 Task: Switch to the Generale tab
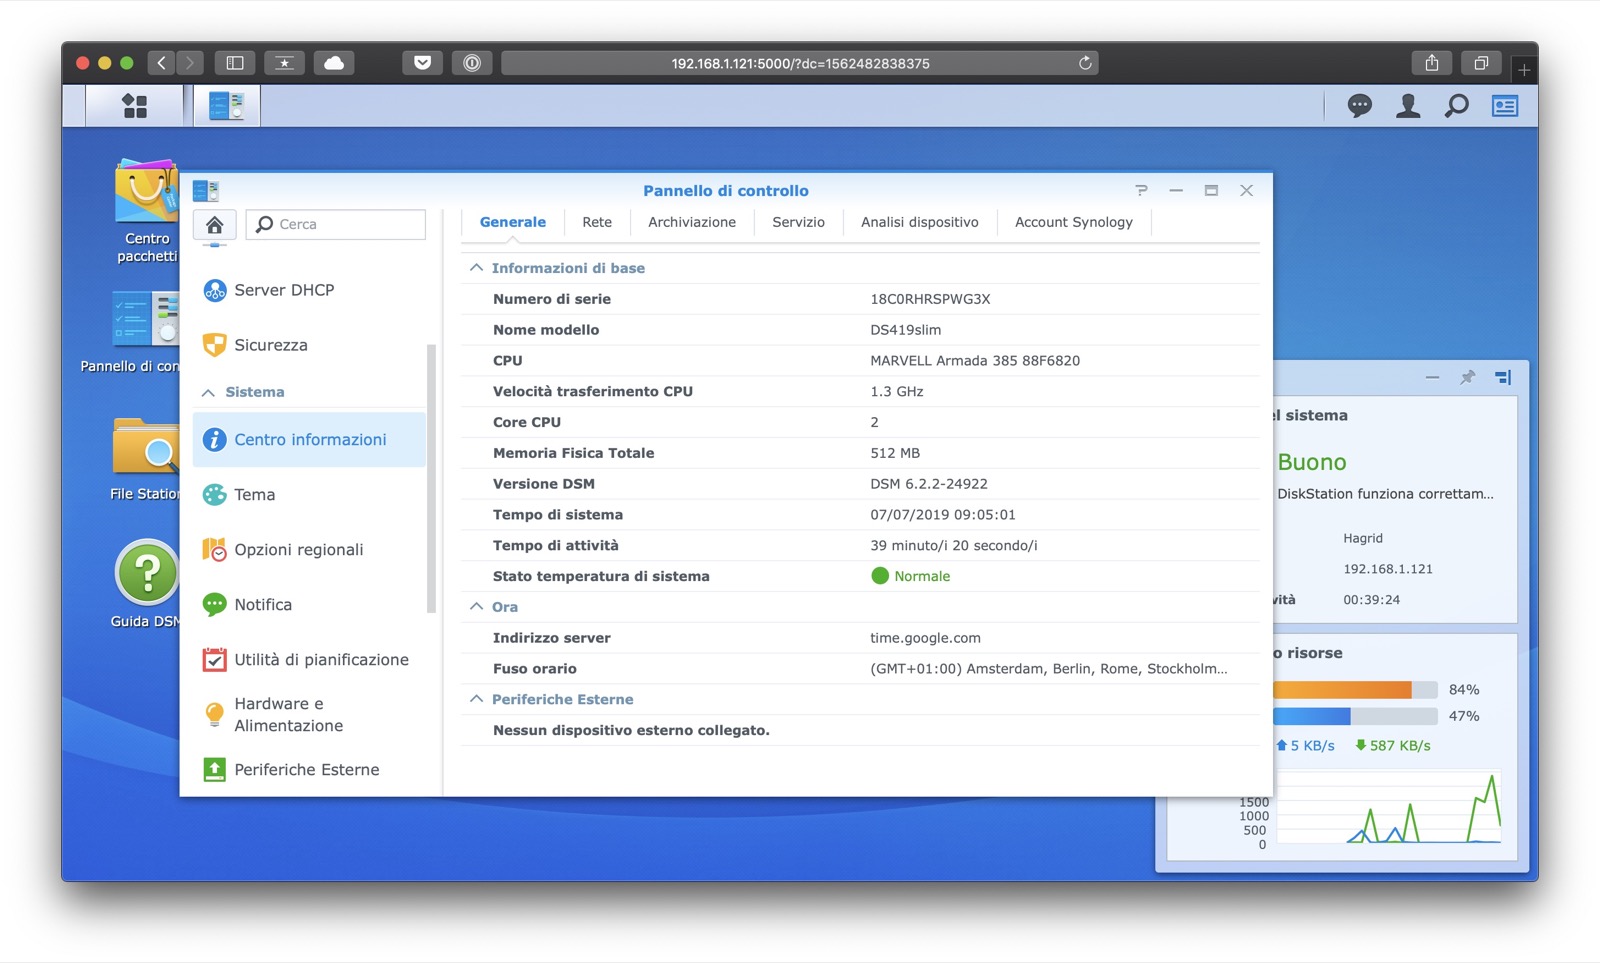pyautogui.click(x=513, y=222)
